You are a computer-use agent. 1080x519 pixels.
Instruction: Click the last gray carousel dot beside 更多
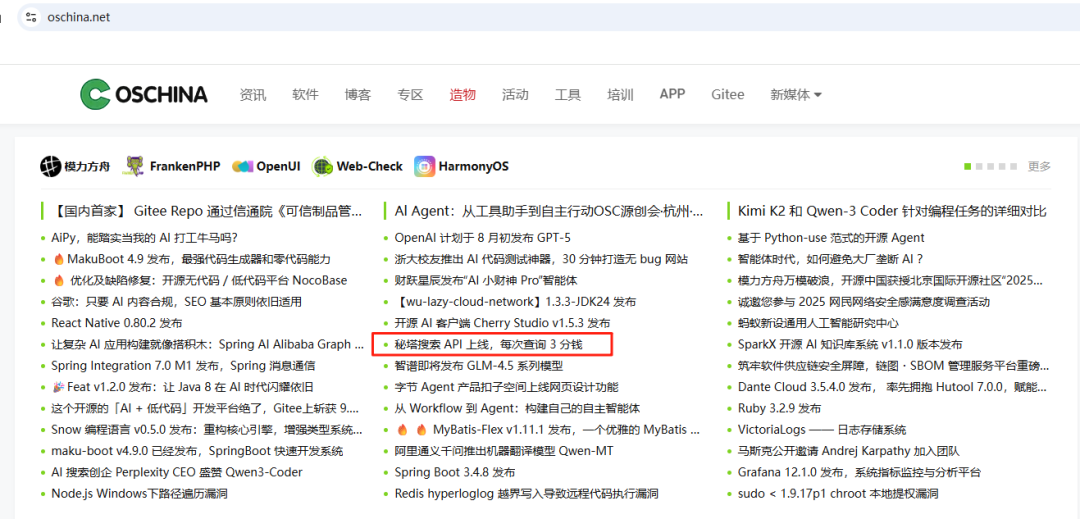pos(1013,167)
